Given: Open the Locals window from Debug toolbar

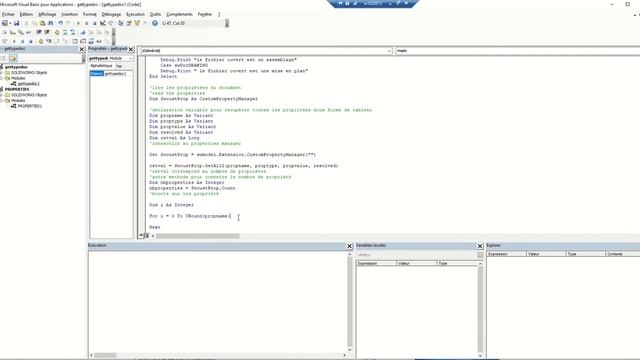Looking at the screenshot, I should coord(75,41).
